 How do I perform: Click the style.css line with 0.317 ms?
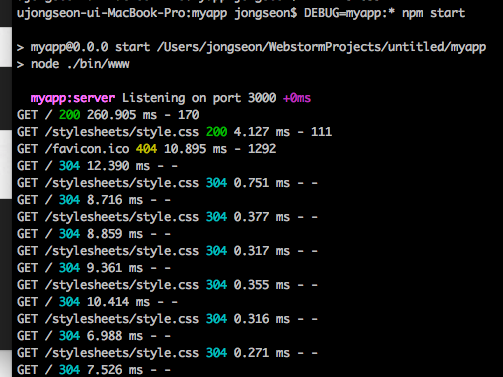point(167,251)
